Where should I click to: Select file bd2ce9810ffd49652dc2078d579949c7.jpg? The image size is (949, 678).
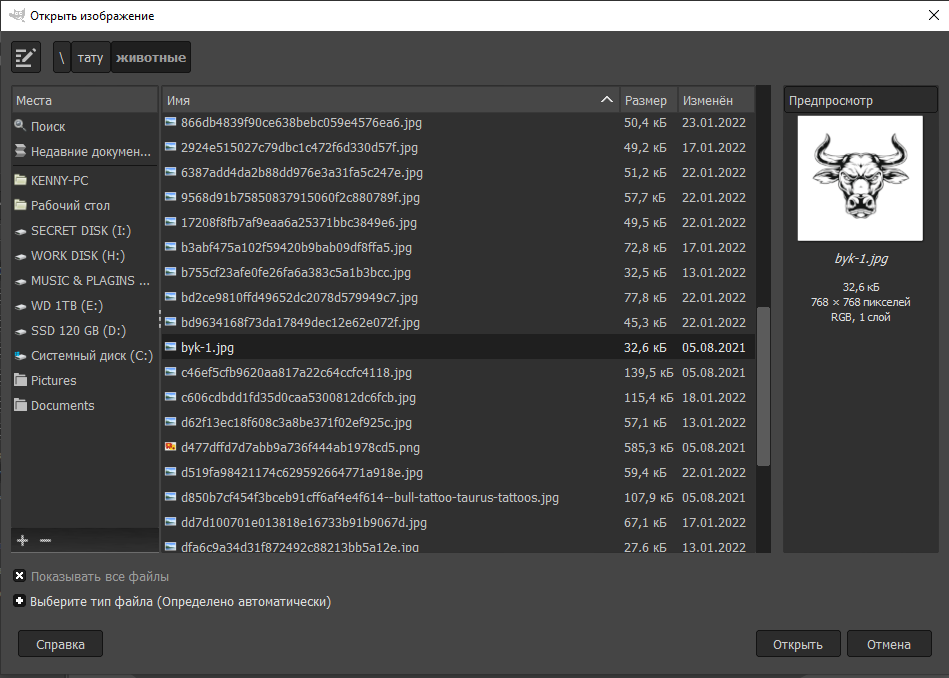click(458, 297)
